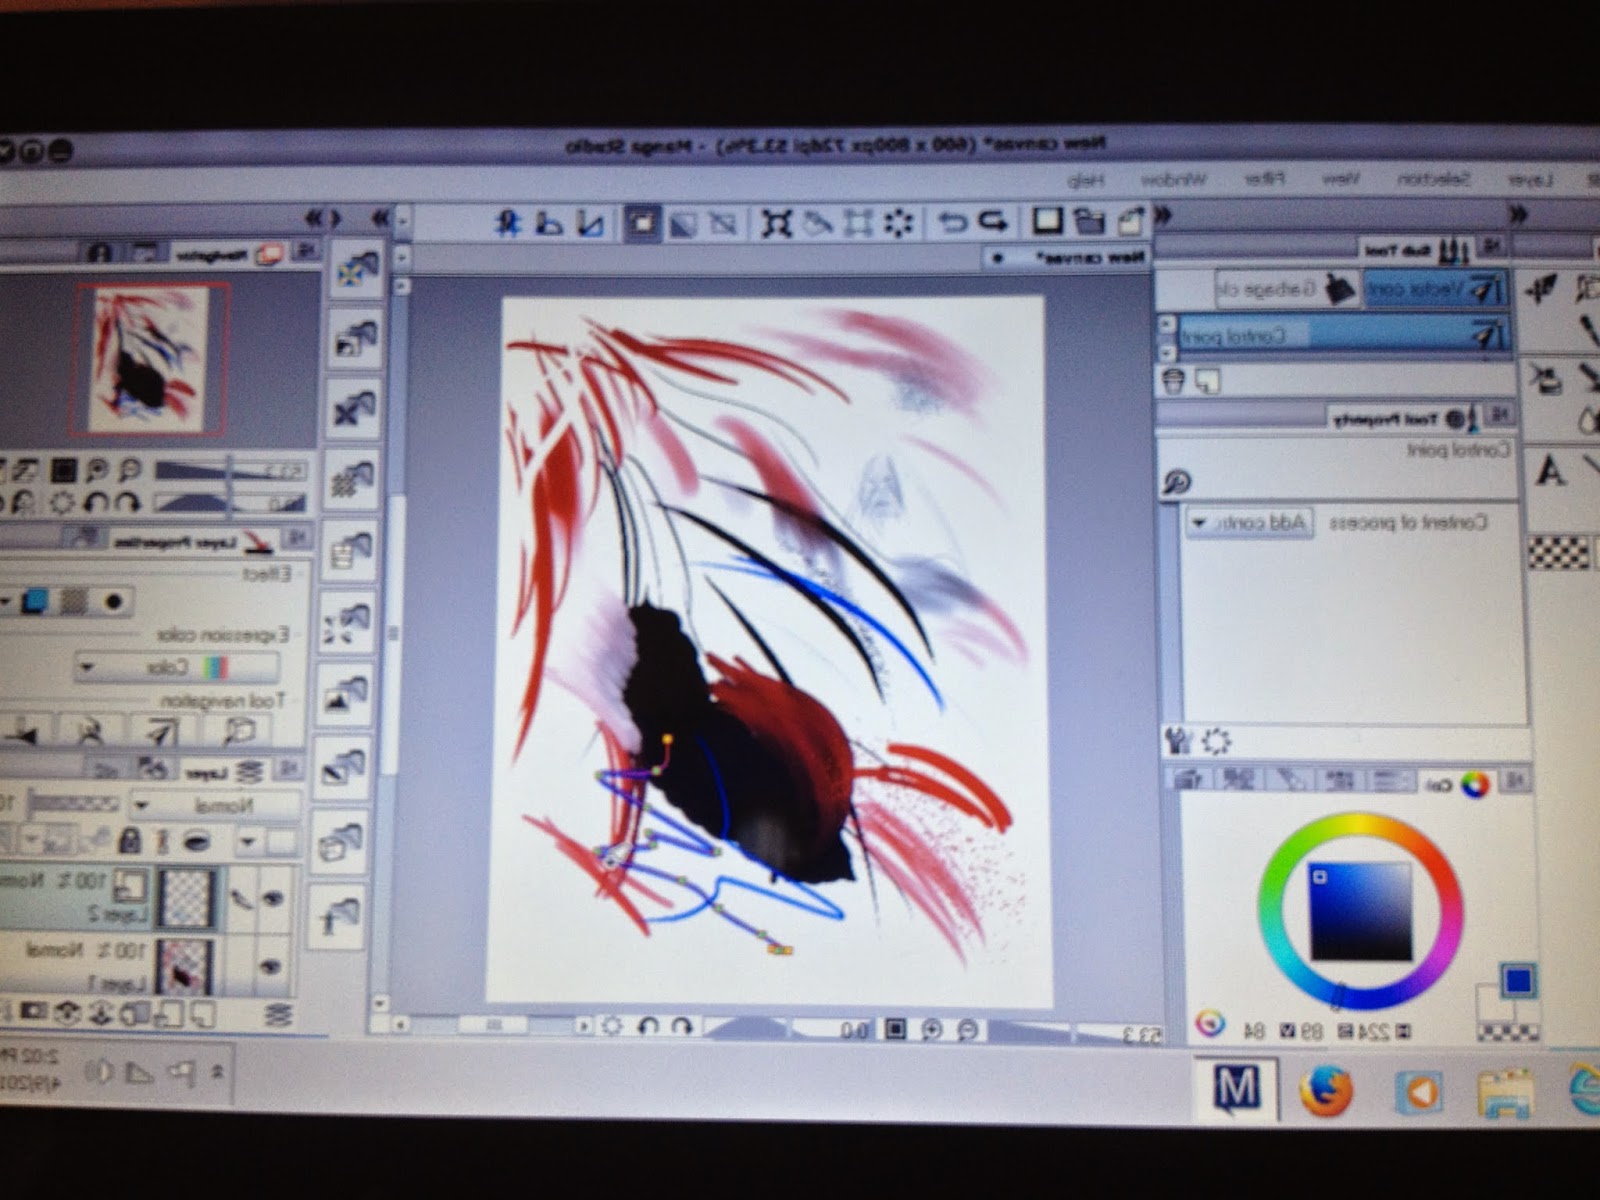Viewport: 1600px width, 1200px height.
Task: Open the Normal blending mode dropdown
Action: point(215,804)
